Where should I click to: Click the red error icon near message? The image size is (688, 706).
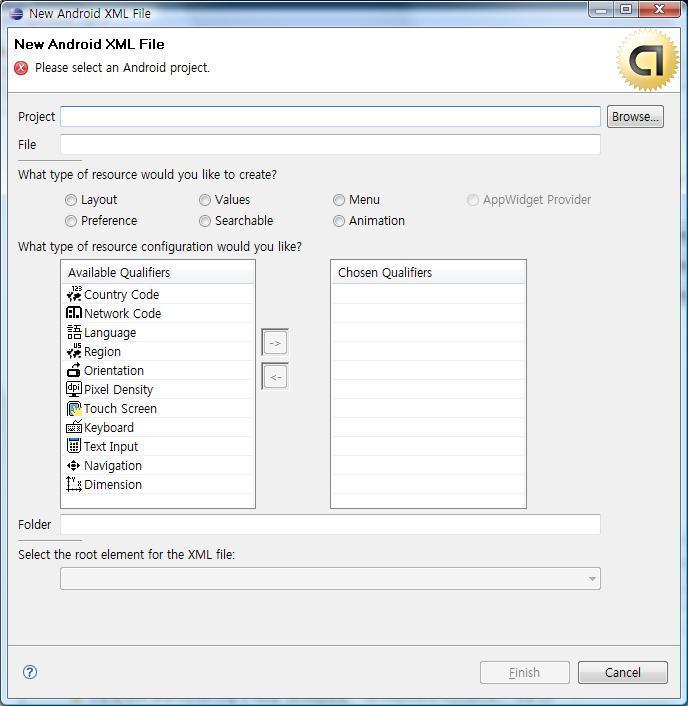coord(21,68)
